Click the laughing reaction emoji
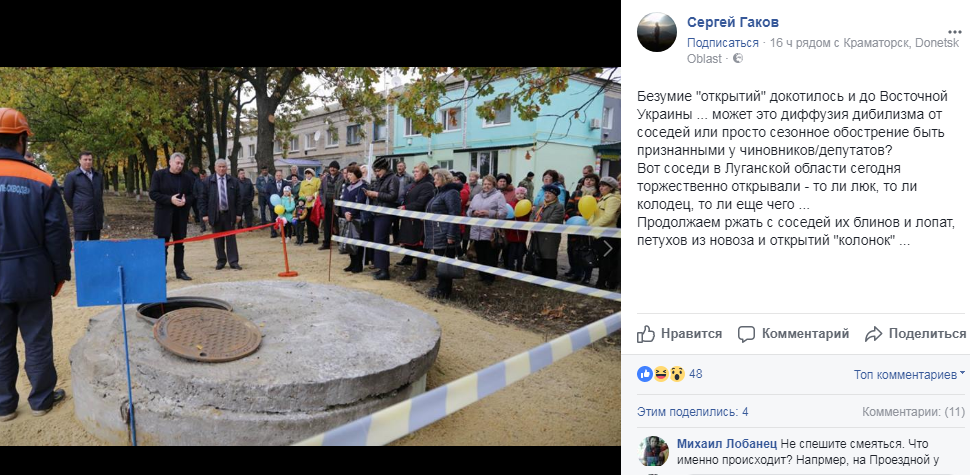 click(x=661, y=374)
